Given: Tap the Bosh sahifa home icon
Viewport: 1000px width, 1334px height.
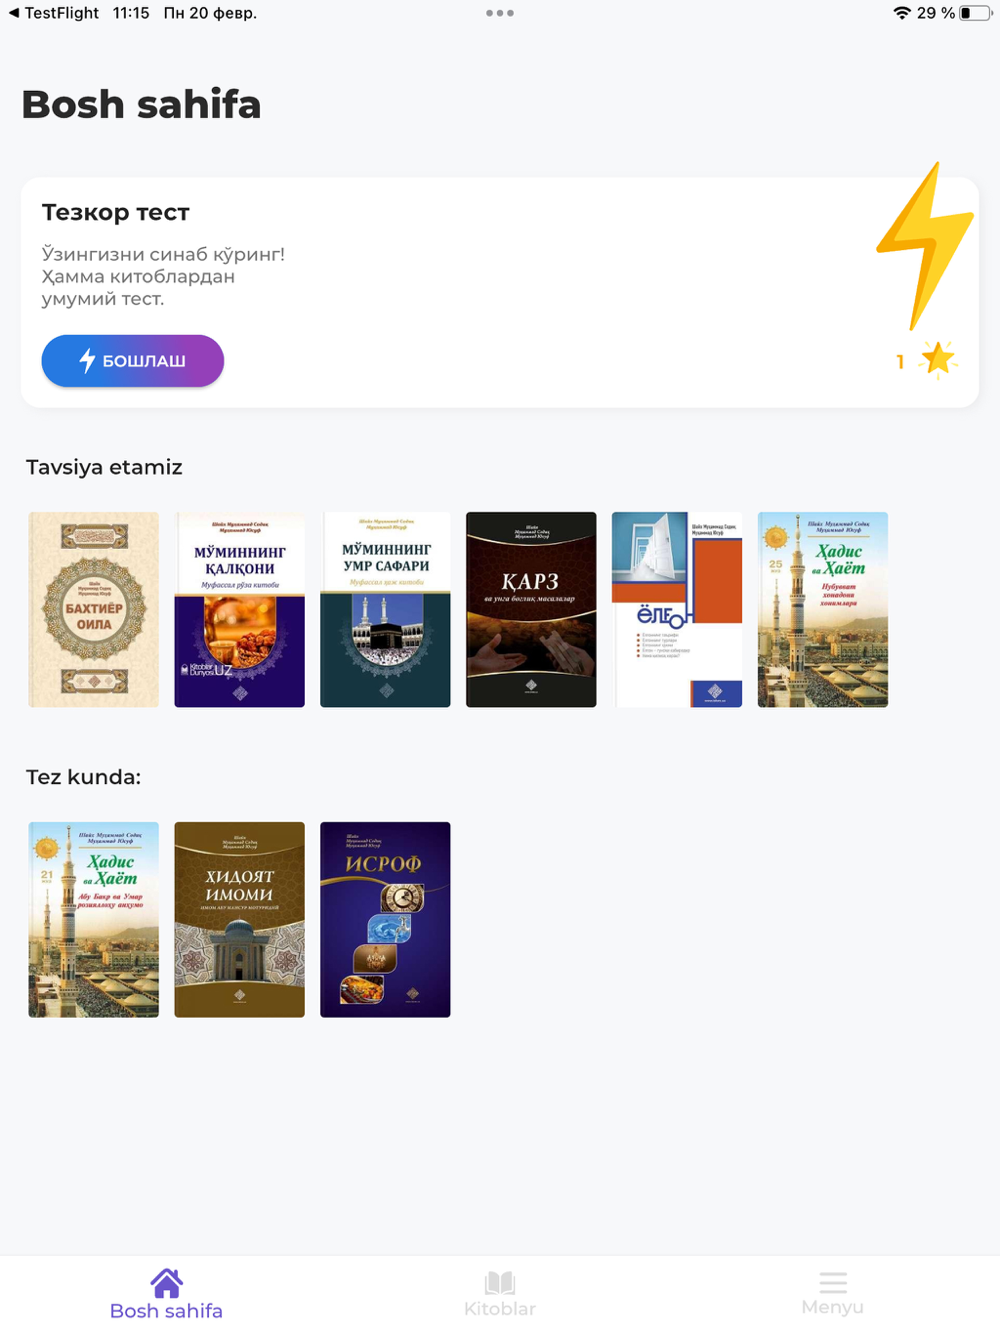Looking at the screenshot, I should [x=167, y=1282].
